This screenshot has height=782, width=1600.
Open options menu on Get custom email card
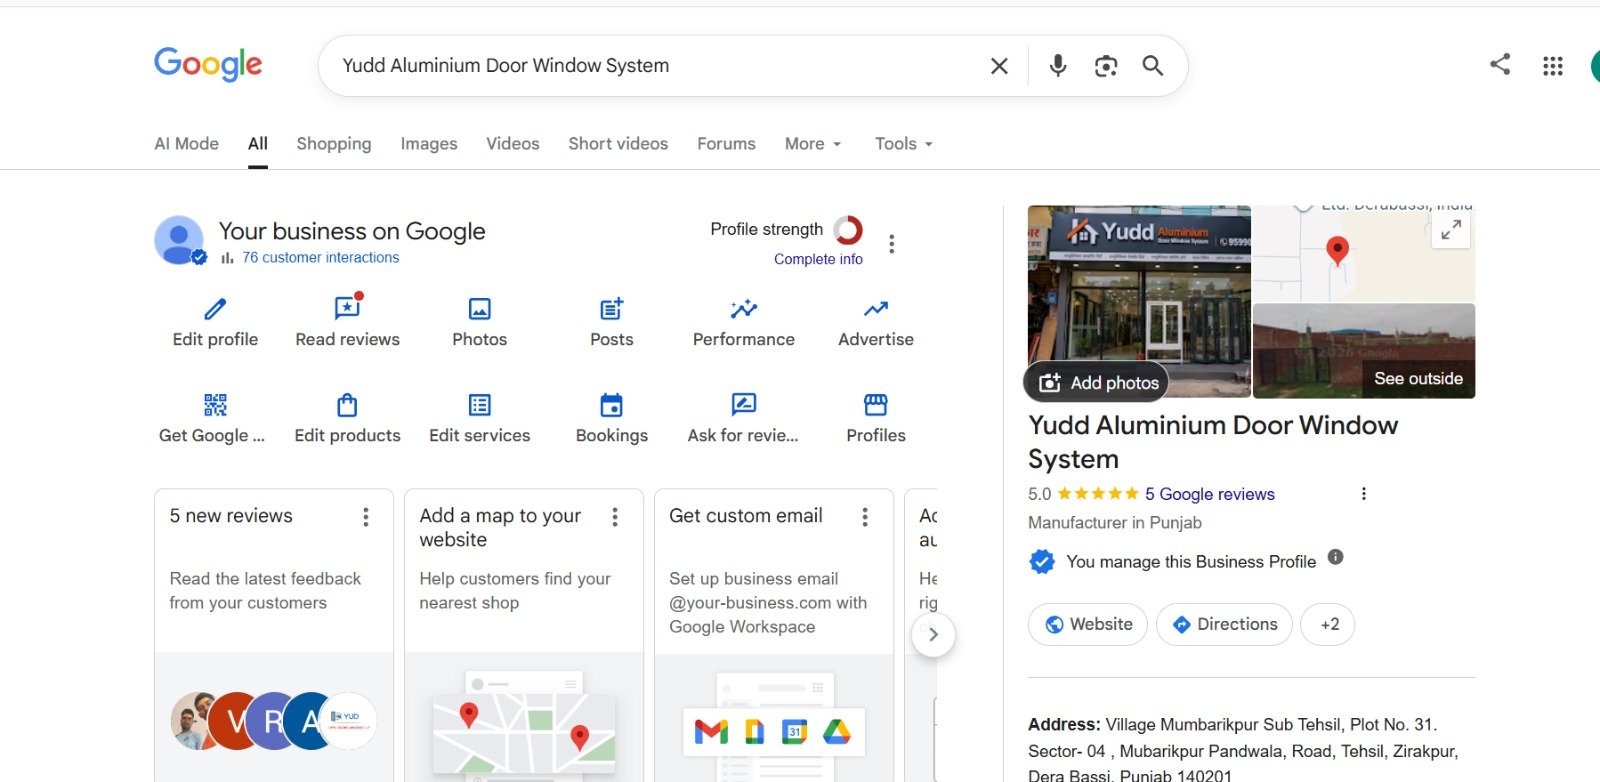coord(865,517)
